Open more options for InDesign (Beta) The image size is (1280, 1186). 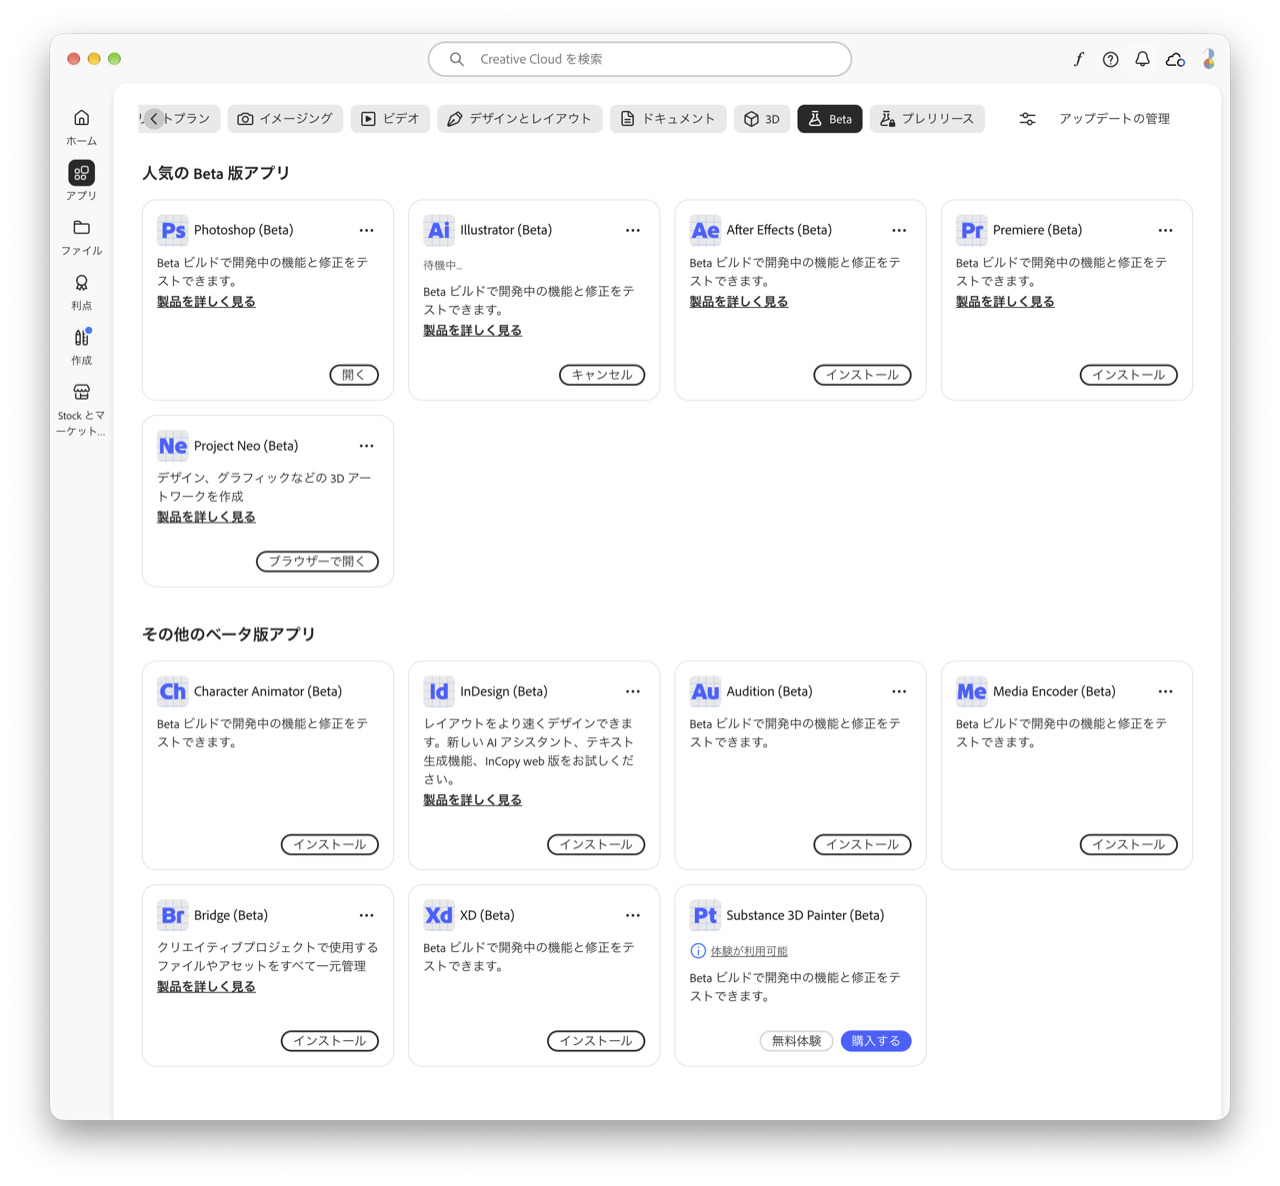(633, 691)
